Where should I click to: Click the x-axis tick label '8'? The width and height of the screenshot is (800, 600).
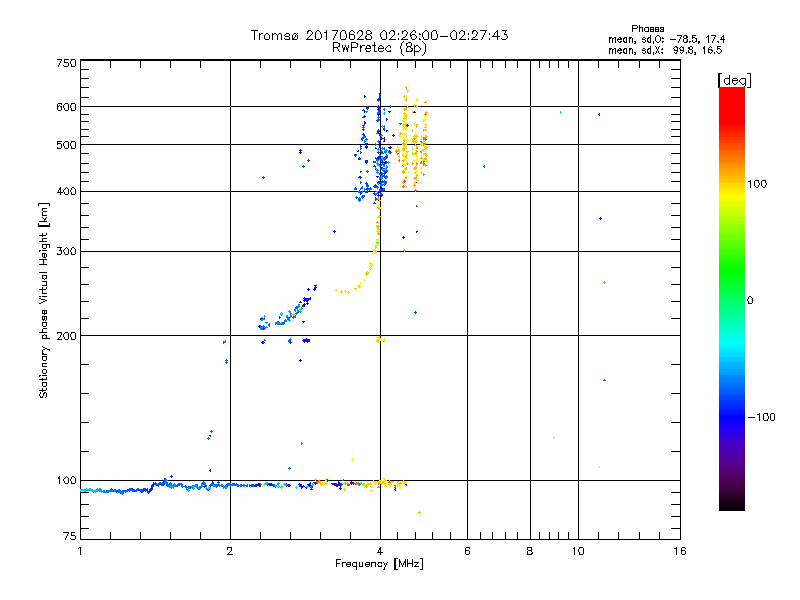pos(530,551)
